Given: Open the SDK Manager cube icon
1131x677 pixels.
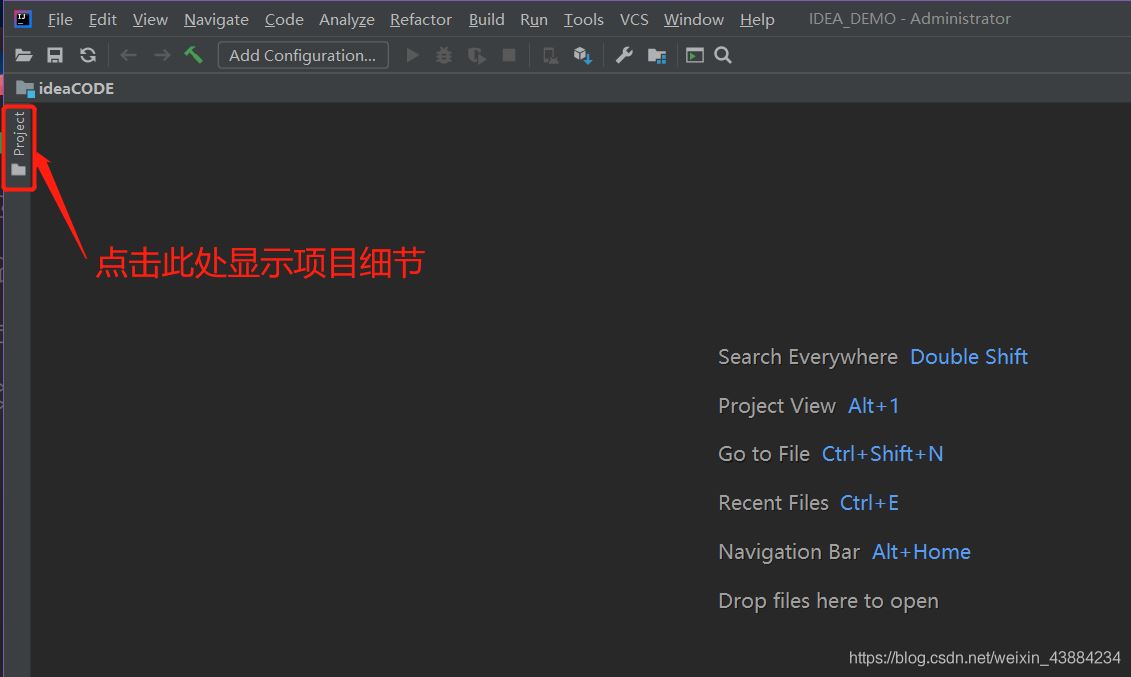Looking at the screenshot, I should point(582,56).
